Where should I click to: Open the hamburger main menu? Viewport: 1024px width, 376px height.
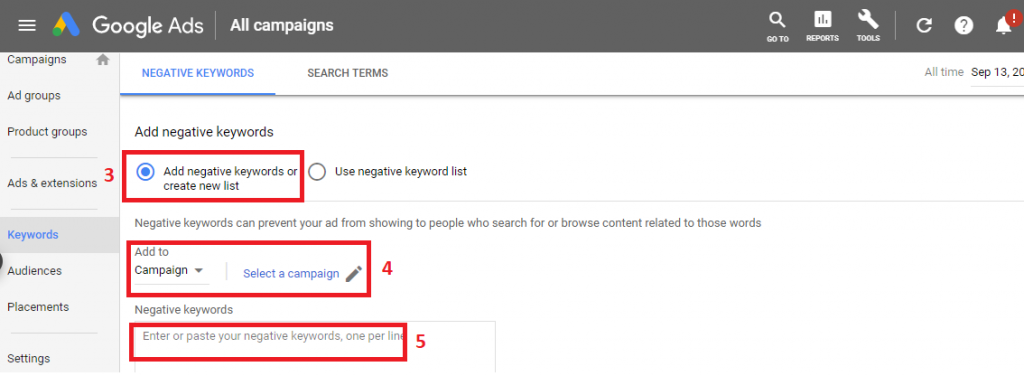(27, 25)
